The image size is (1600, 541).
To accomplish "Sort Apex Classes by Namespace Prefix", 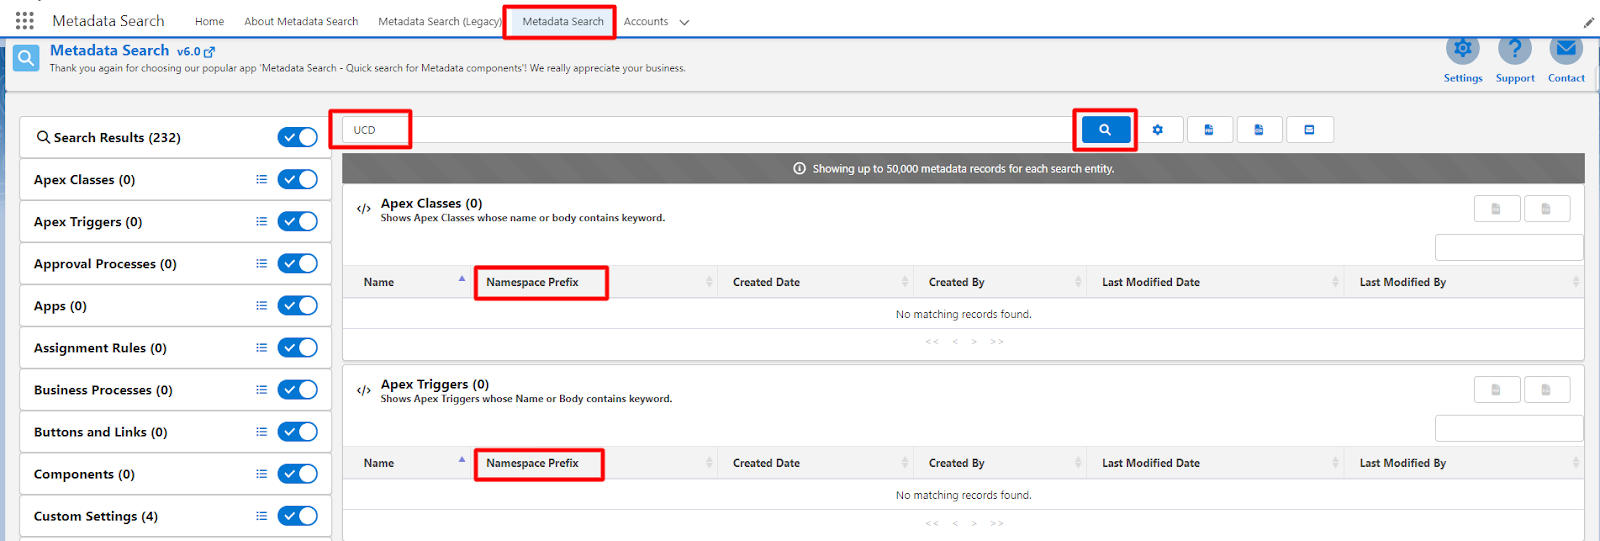I will [595, 282].
